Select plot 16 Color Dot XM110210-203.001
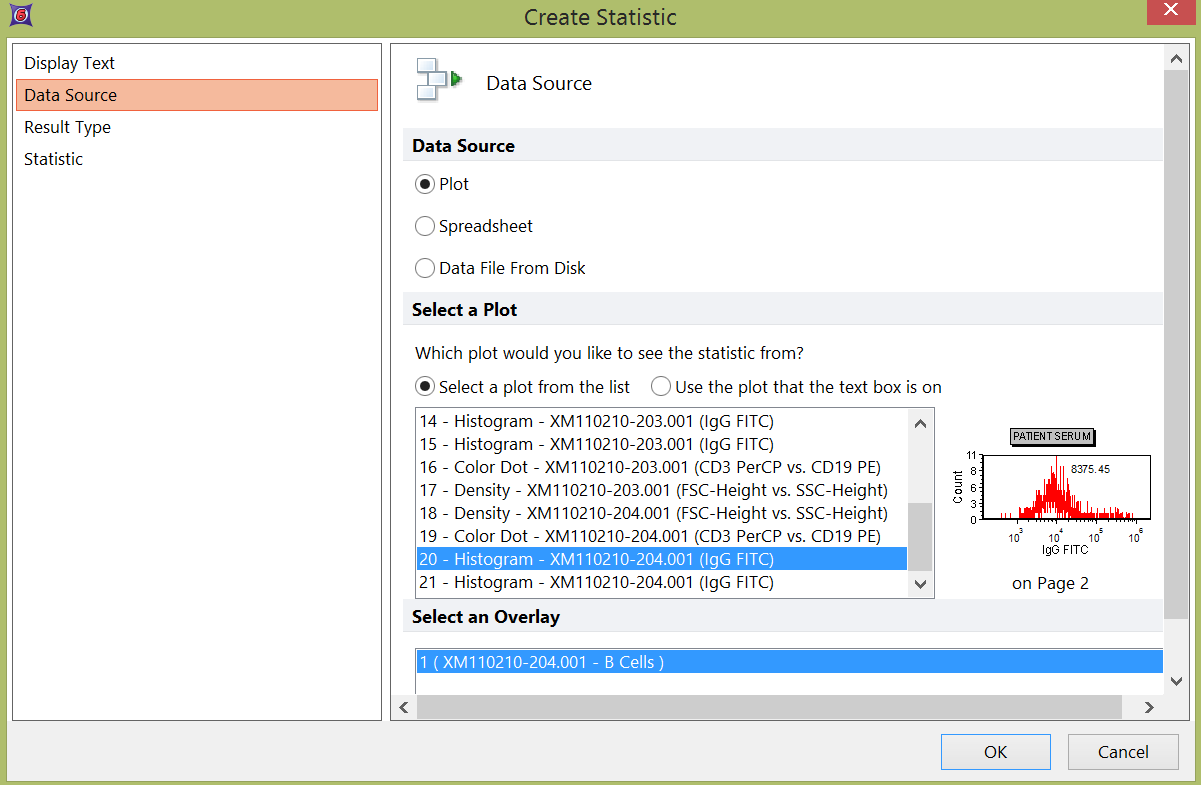 coord(650,467)
